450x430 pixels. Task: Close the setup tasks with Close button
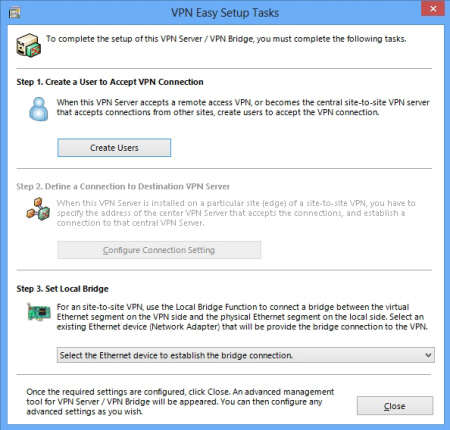point(395,406)
